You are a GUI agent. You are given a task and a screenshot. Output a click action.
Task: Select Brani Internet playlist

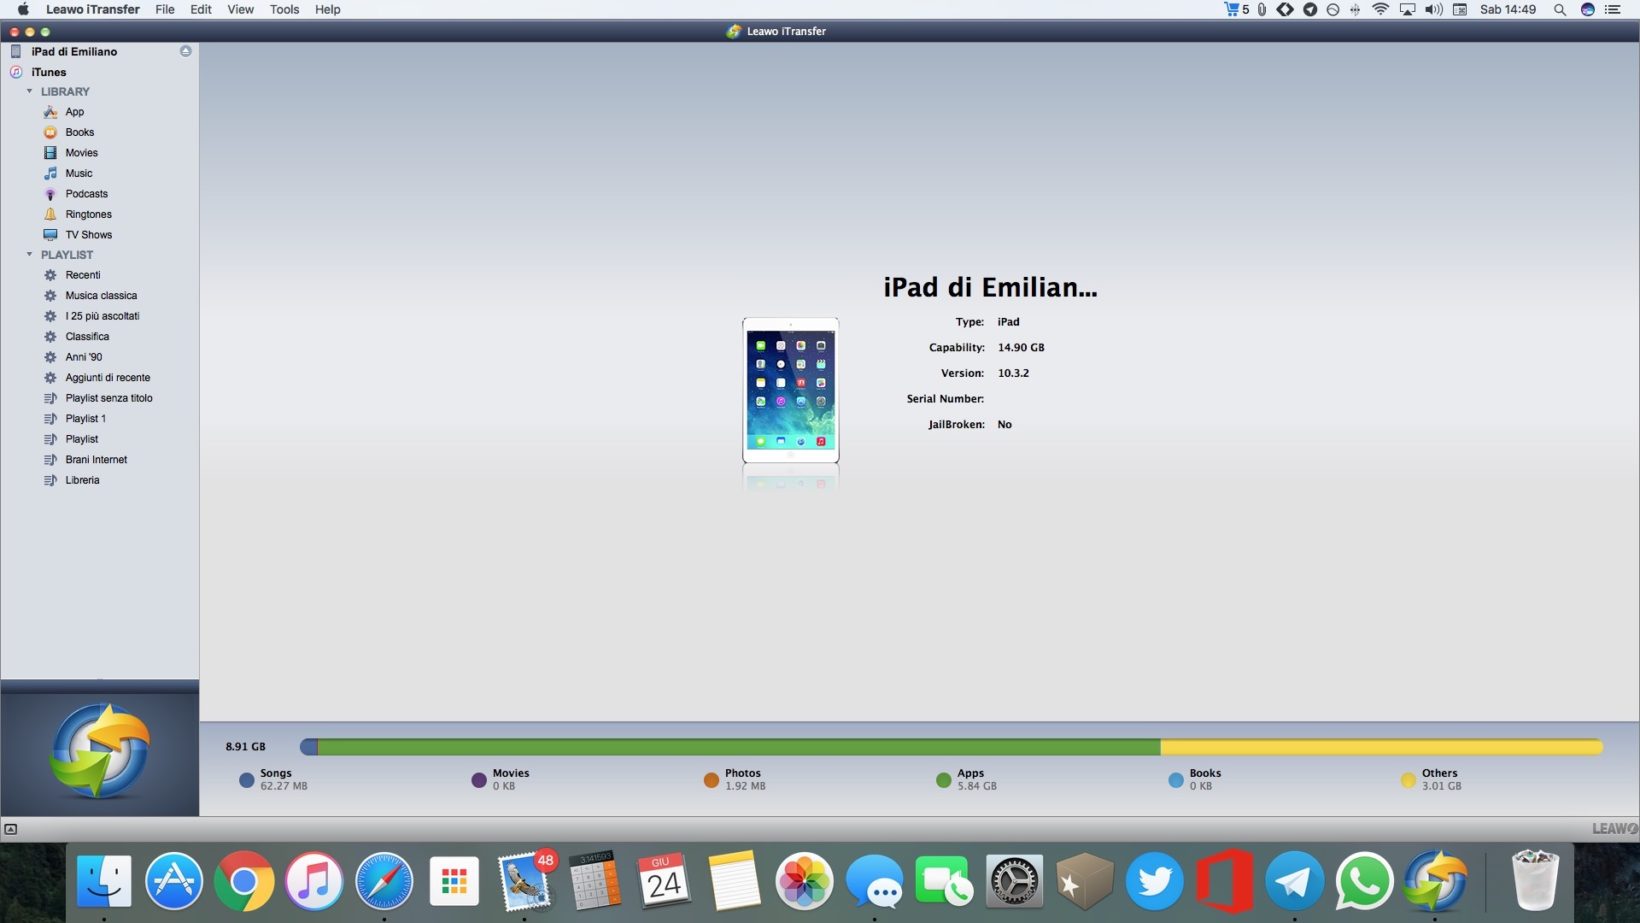point(96,459)
